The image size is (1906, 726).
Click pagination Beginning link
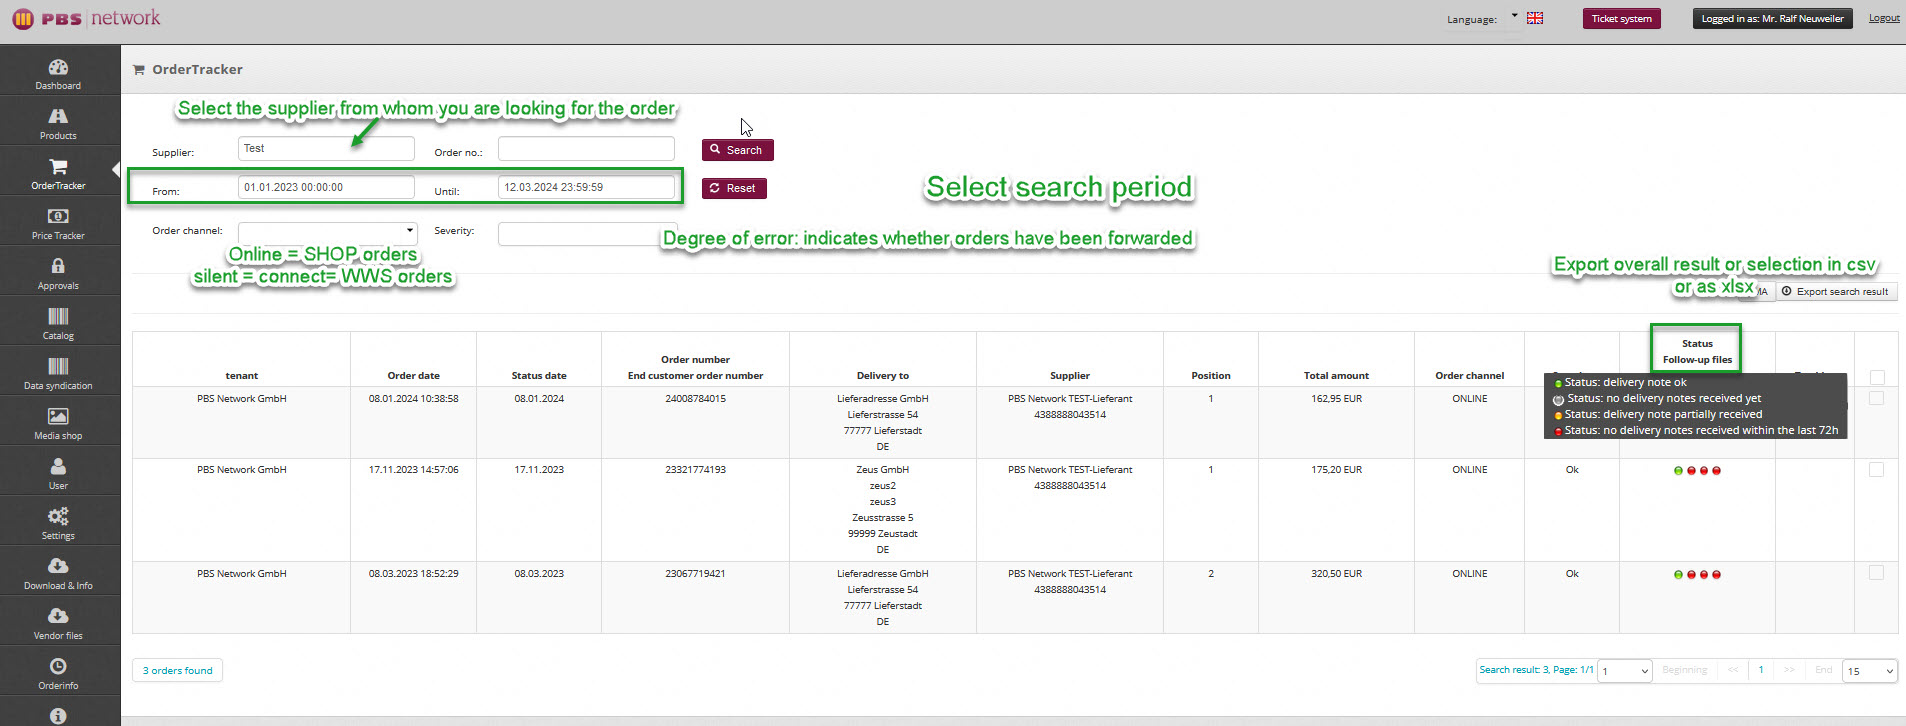1684,670
